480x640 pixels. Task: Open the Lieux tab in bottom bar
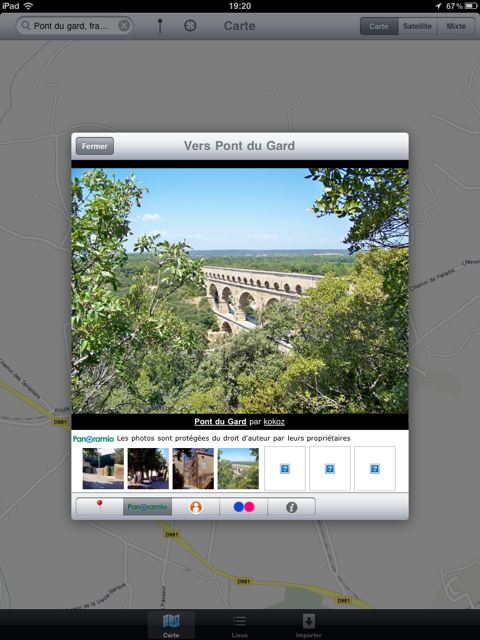click(x=240, y=626)
